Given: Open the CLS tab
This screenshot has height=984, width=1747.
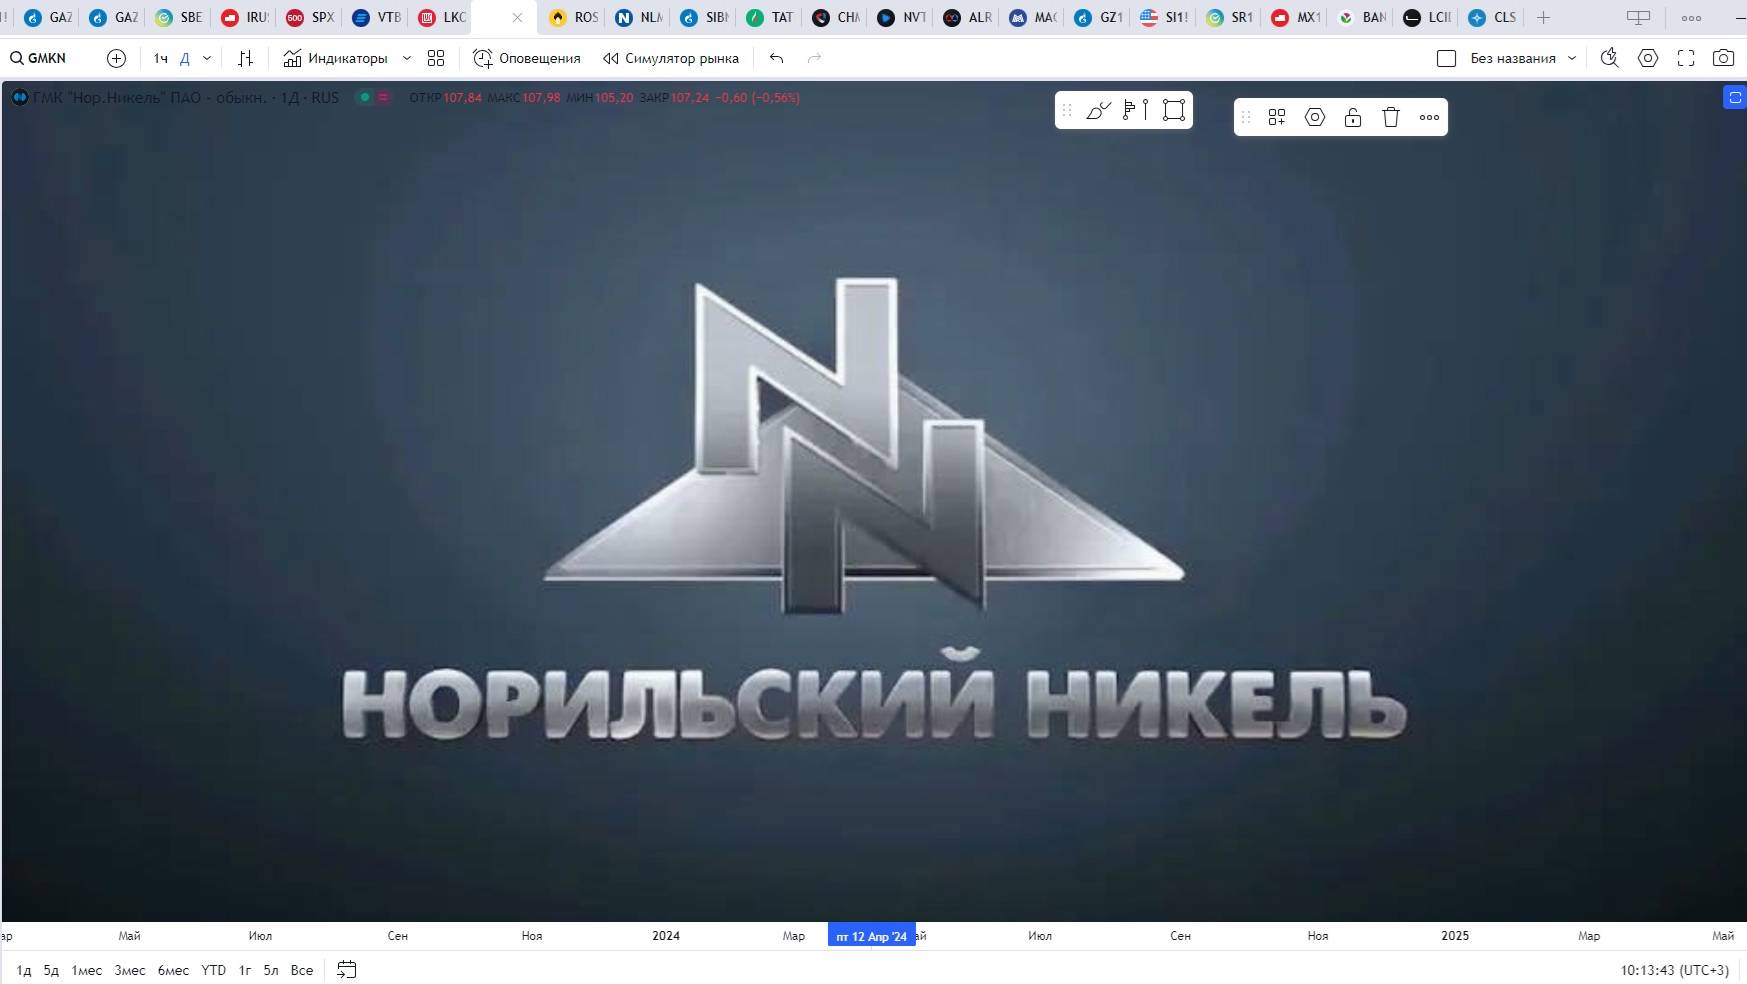Looking at the screenshot, I should [x=1492, y=17].
